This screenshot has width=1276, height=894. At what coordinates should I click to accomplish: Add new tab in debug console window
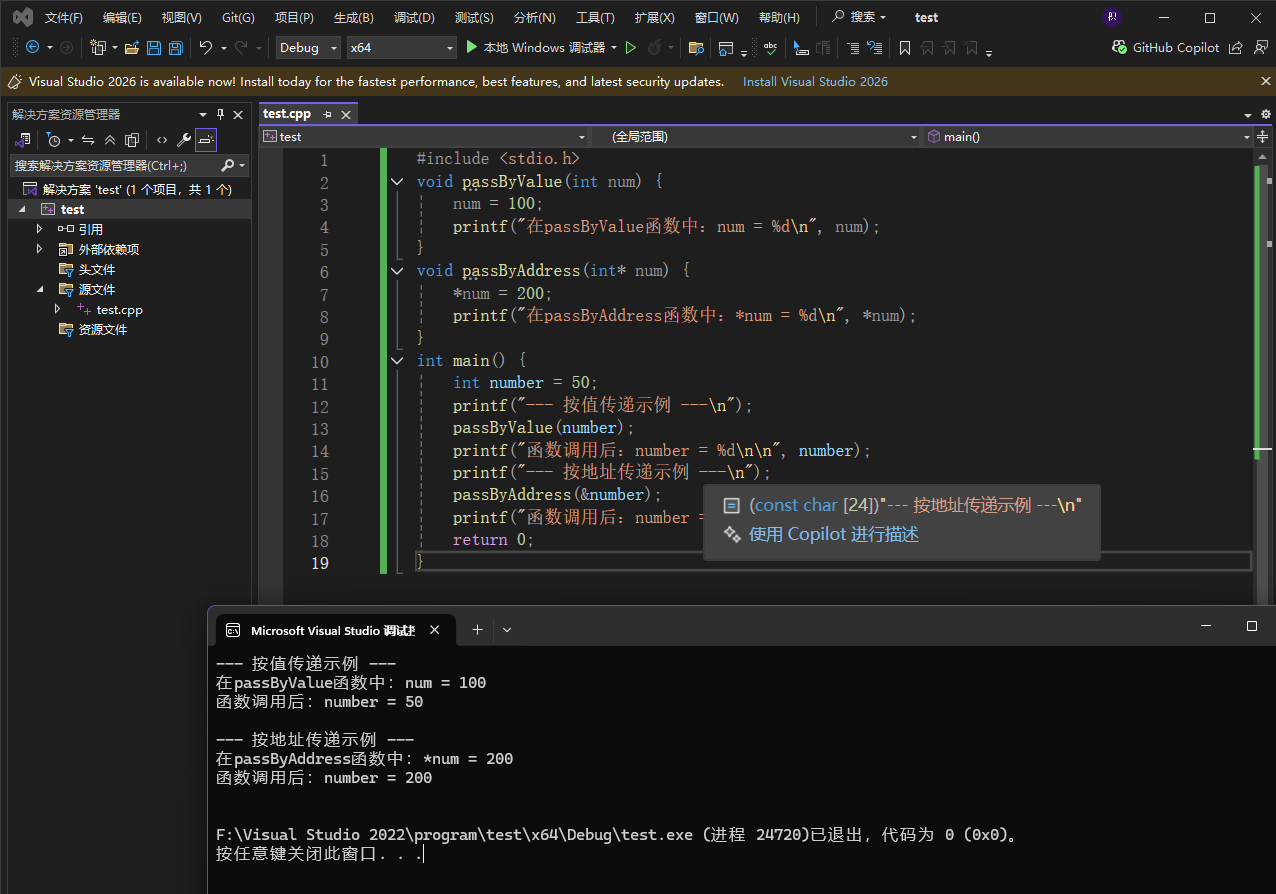(477, 629)
